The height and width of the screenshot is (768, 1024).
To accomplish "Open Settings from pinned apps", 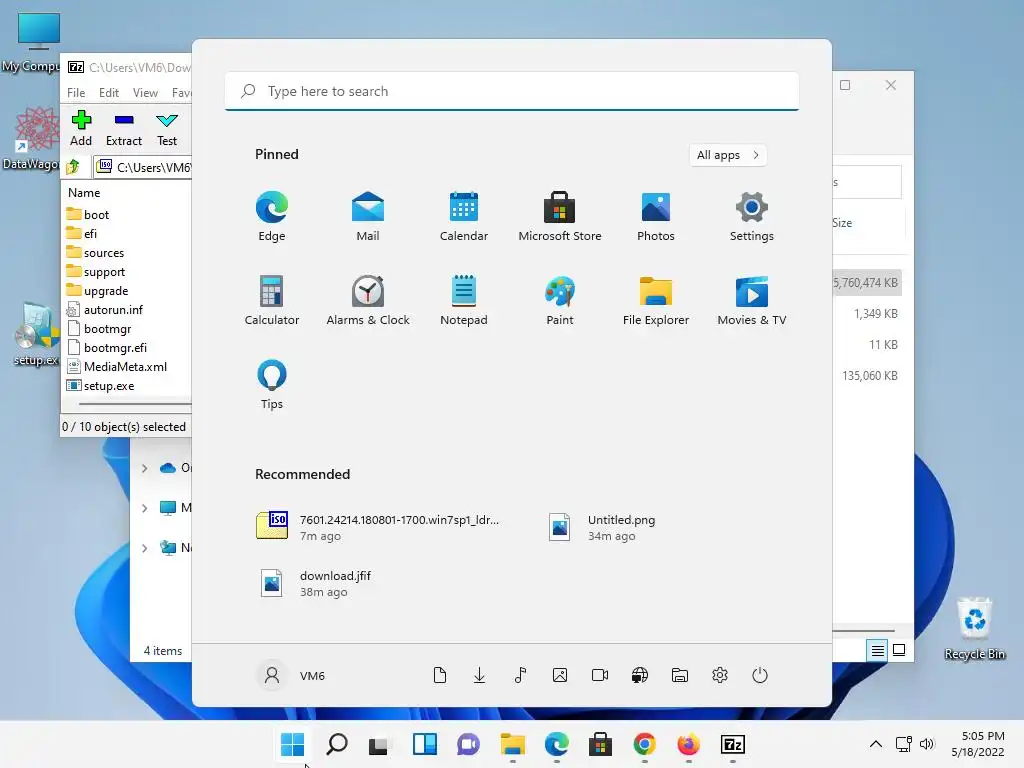I will tap(752, 216).
